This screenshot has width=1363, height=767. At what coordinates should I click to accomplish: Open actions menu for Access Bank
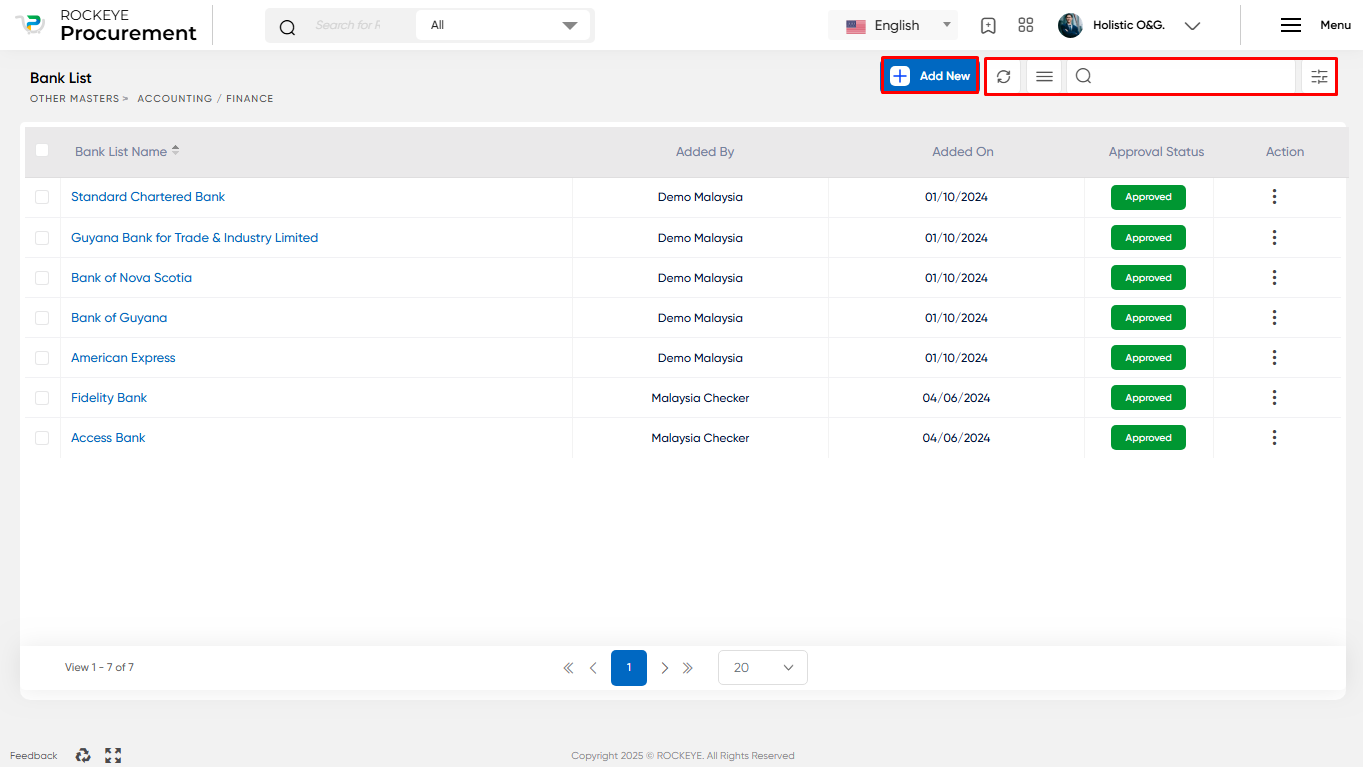(1274, 438)
